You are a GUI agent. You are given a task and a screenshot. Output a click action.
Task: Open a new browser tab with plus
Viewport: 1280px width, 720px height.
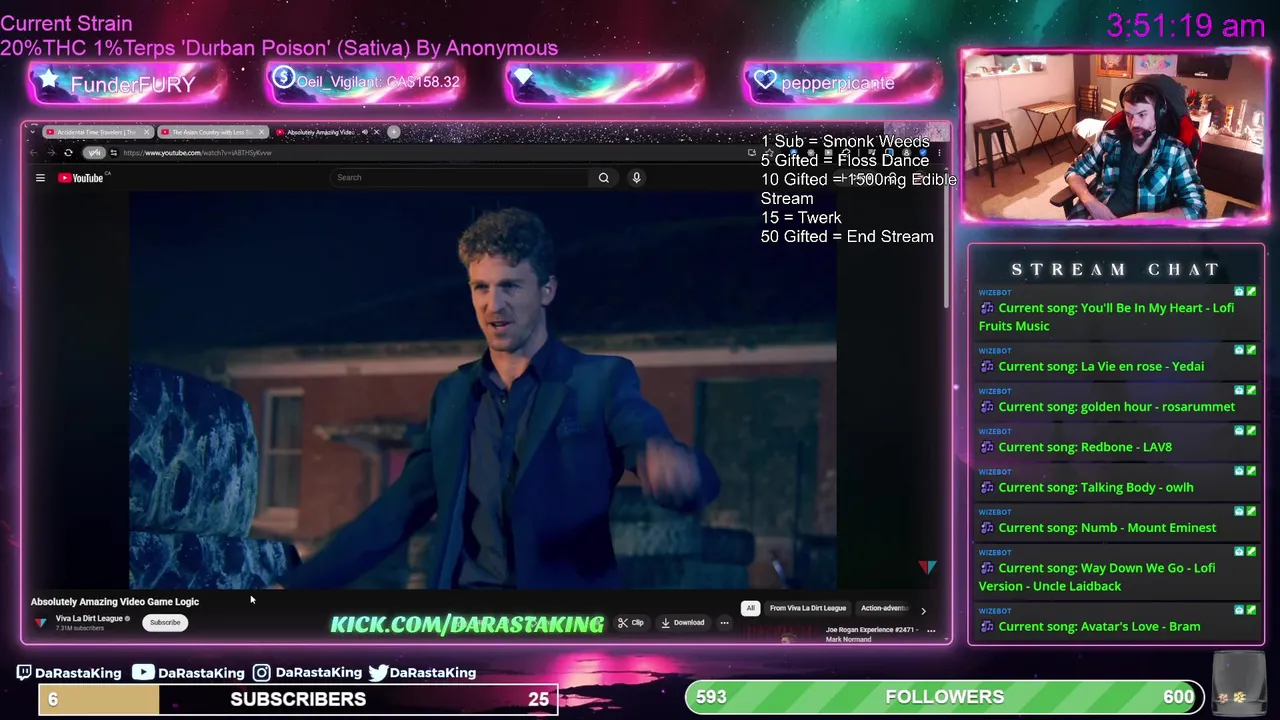(x=394, y=132)
